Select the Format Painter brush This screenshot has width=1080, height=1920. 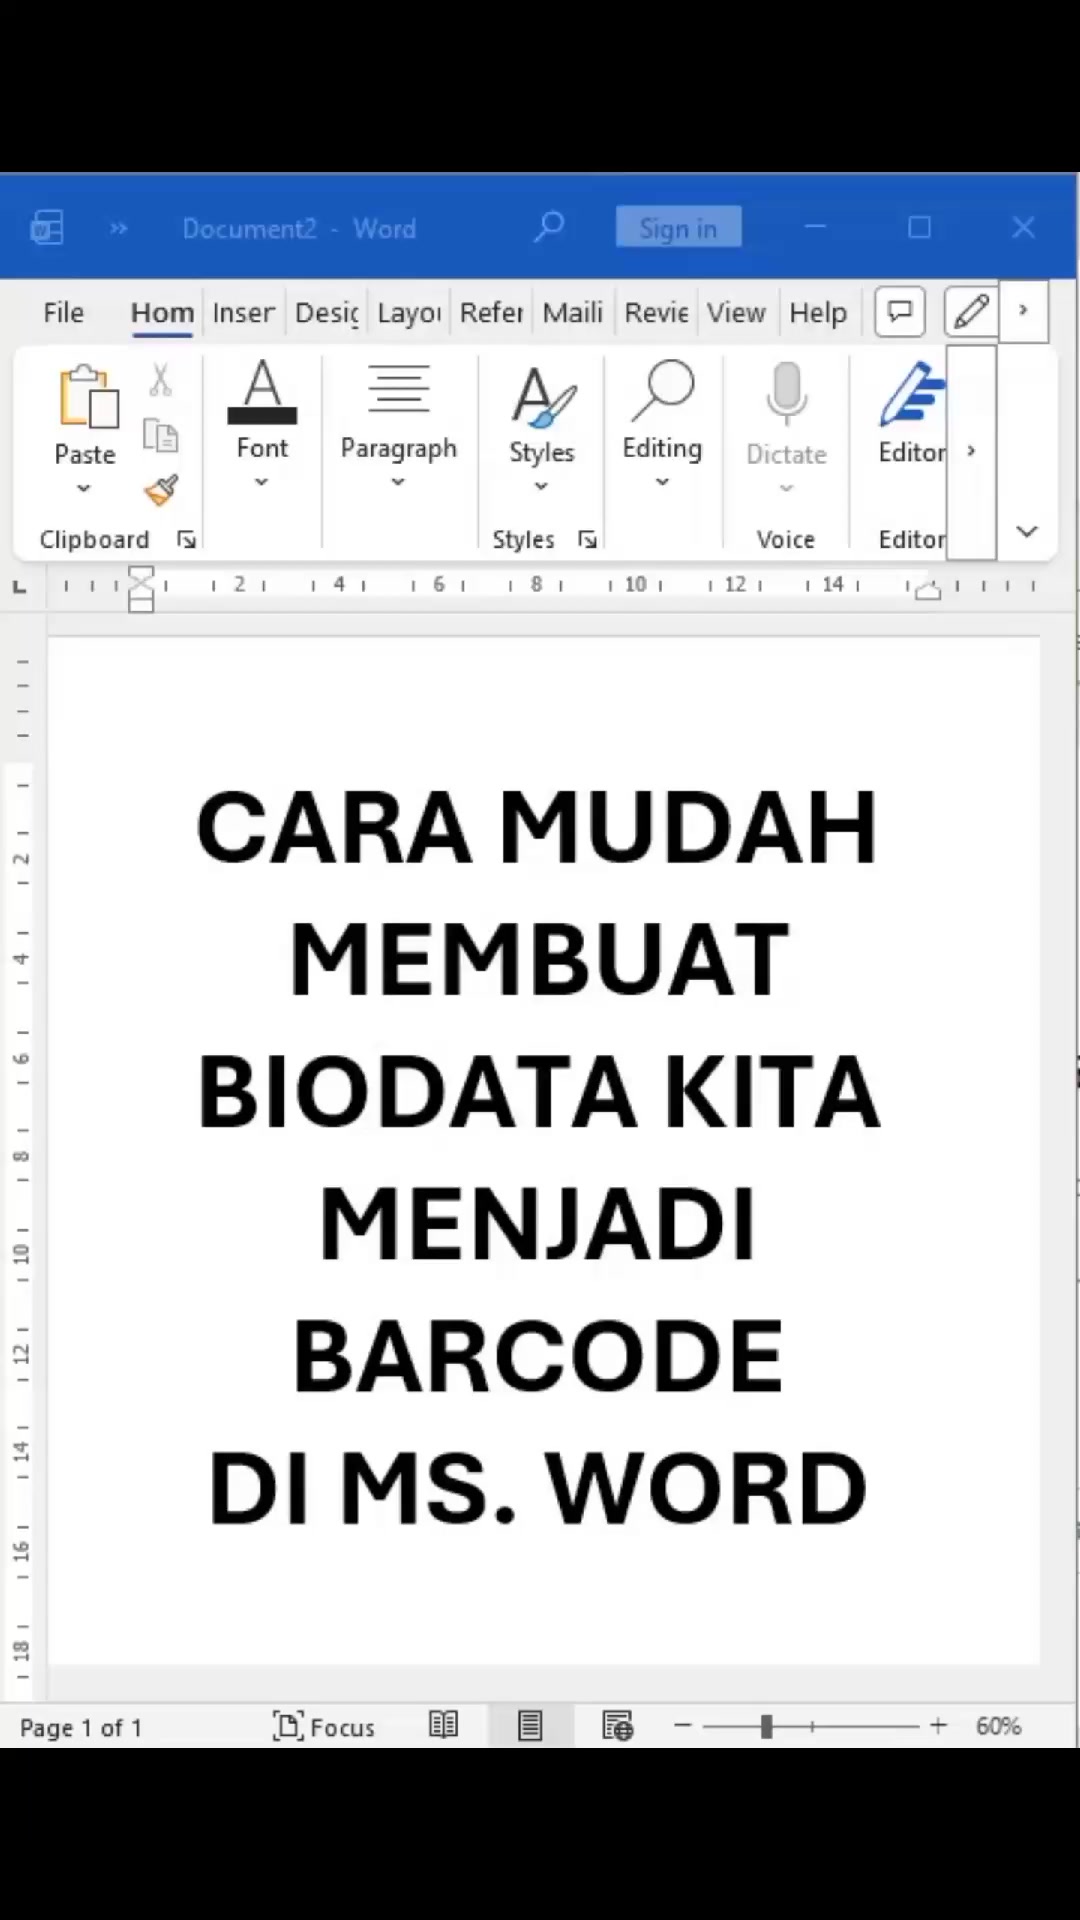pyautogui.click(x=161, y=490)
